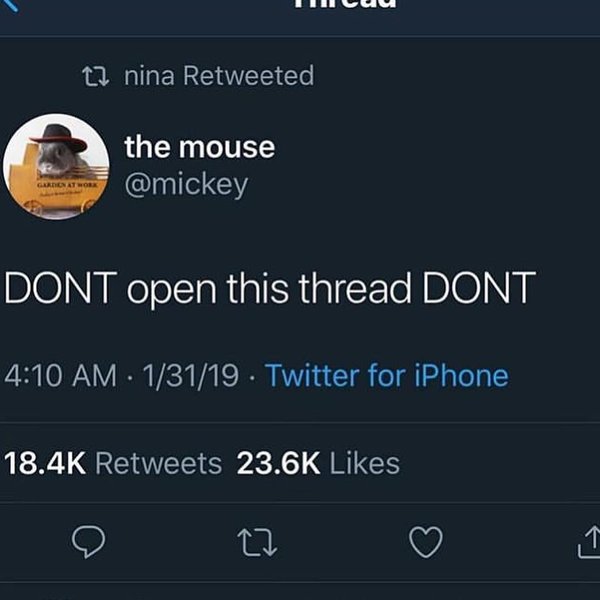Open the share icon for this tweet
This screenshot has width=600, height=600.
pyautogui.click(x=590, y=543)
